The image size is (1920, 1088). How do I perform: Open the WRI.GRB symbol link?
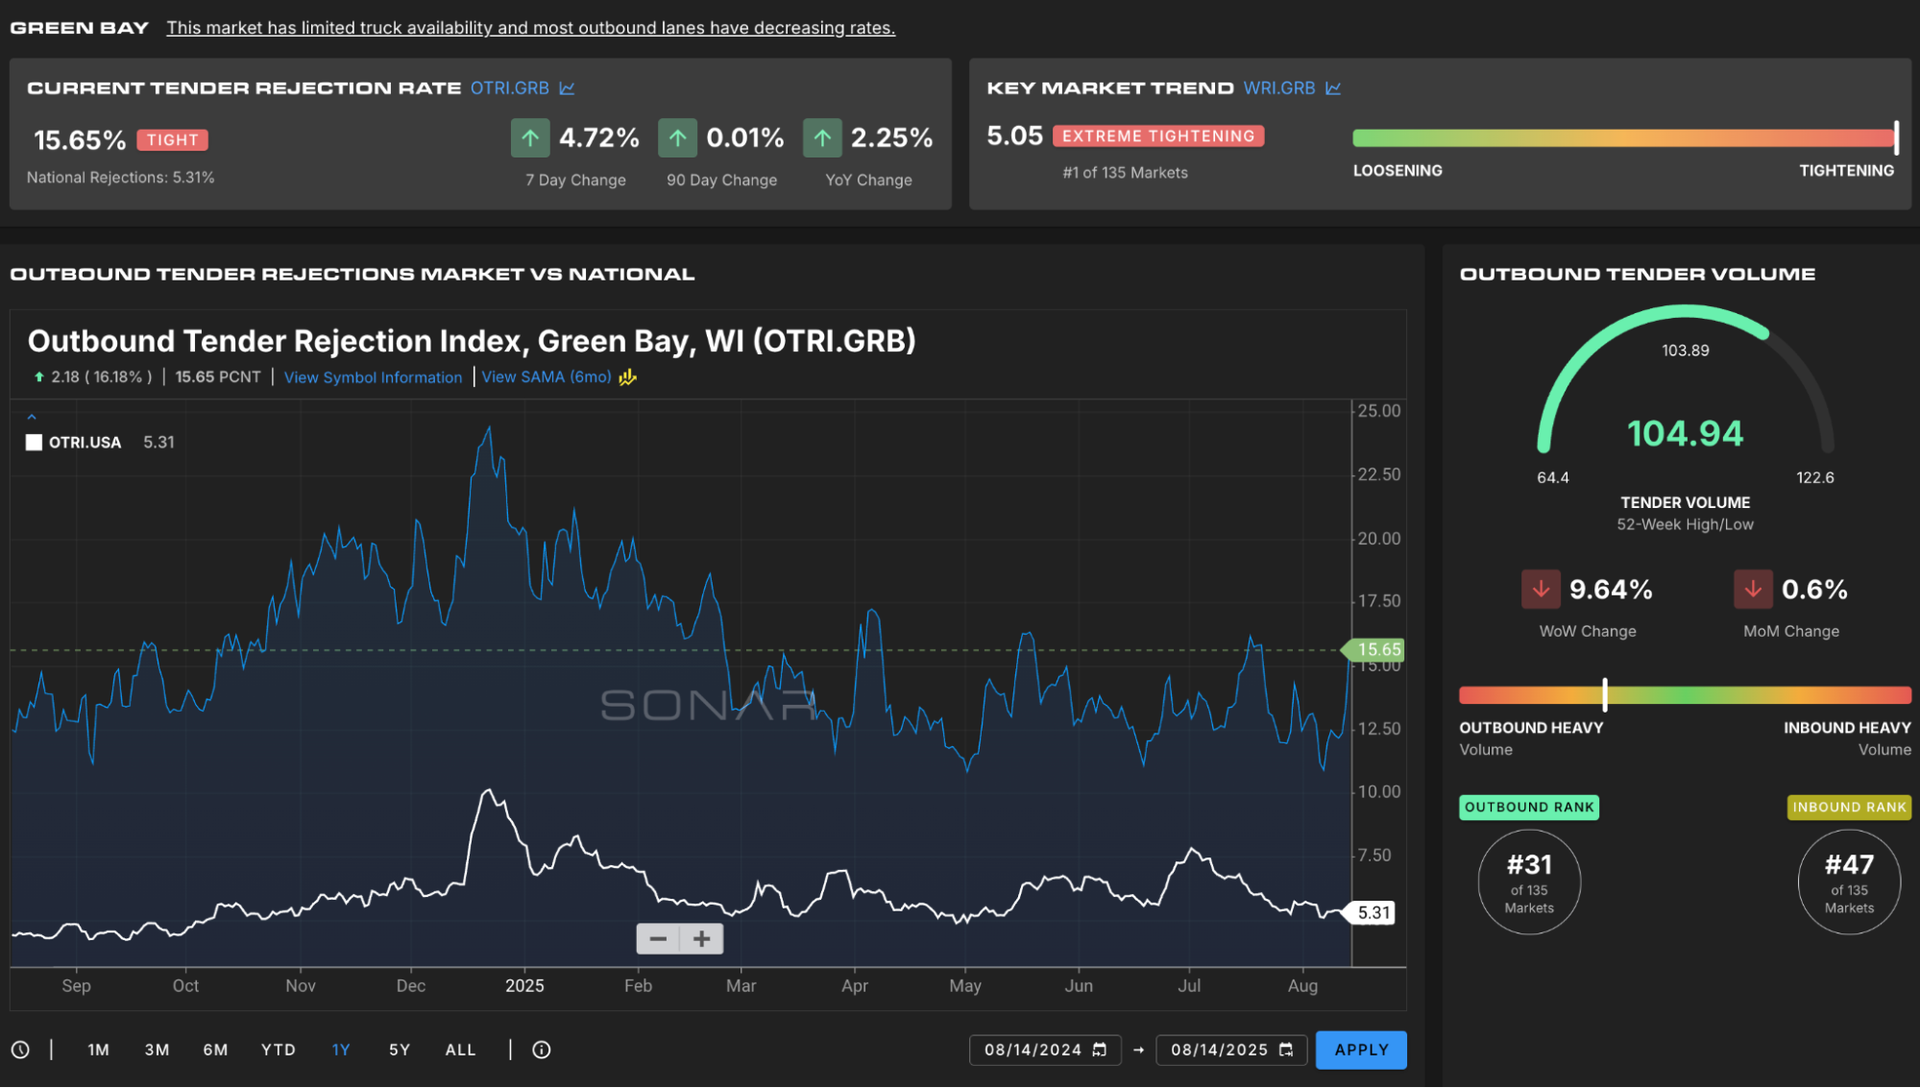pyautogui.click(x=1279, y=88)
